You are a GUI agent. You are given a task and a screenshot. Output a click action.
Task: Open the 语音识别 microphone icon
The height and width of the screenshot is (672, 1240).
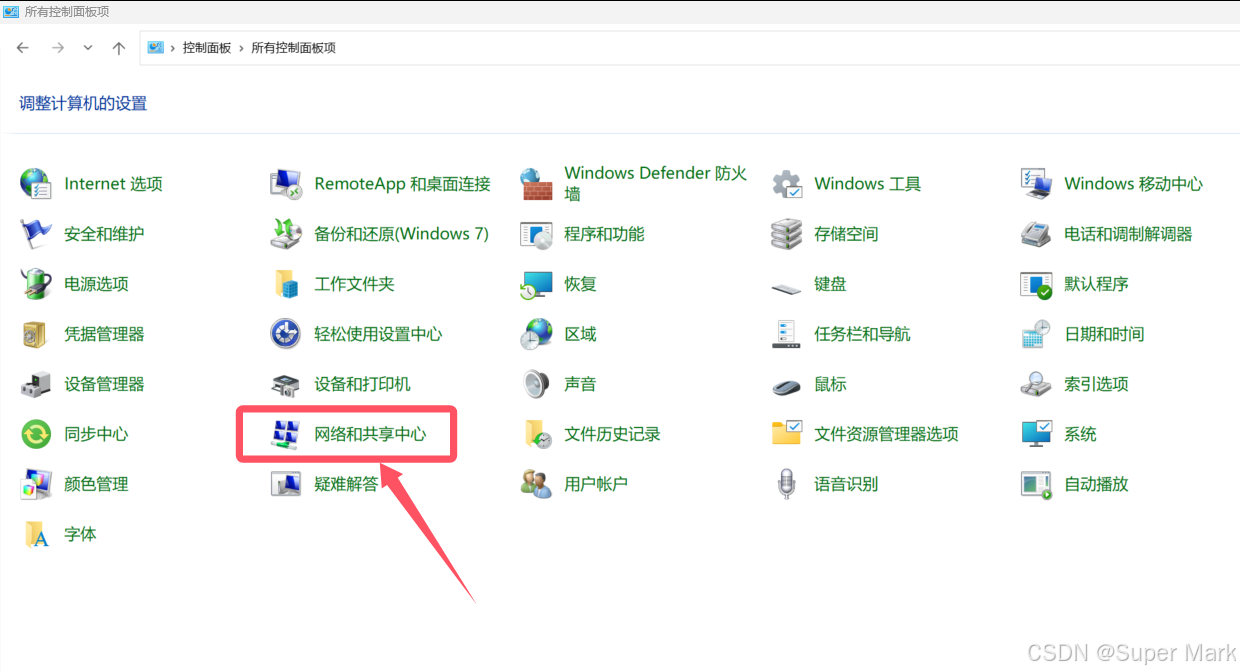(x=786, y=484)
